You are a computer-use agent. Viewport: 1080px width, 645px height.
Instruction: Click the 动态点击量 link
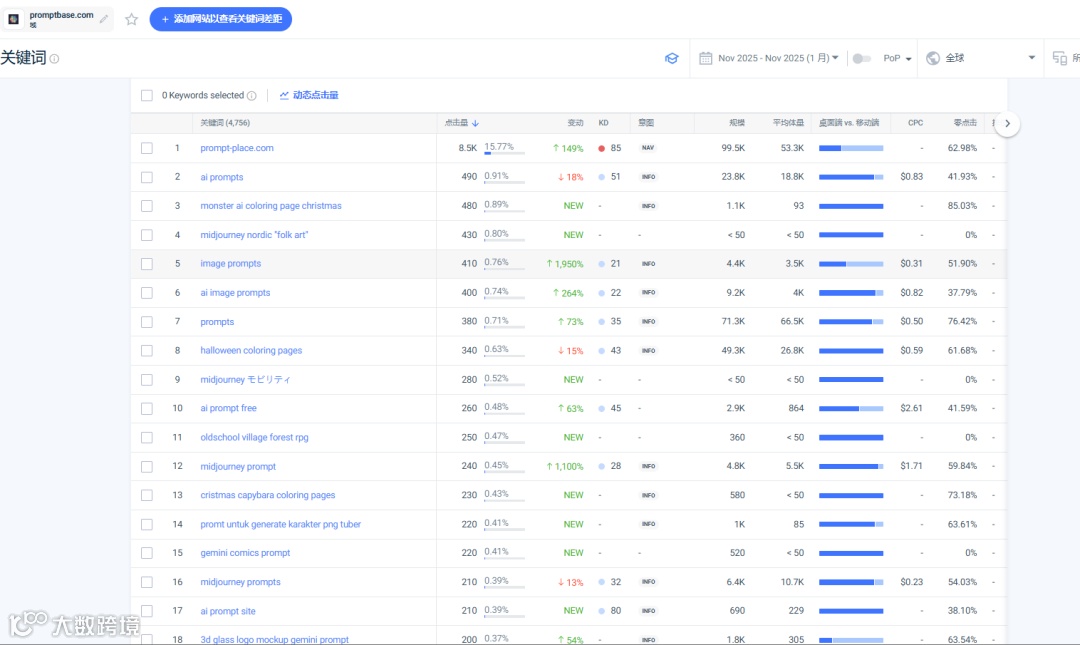(315, 96)
